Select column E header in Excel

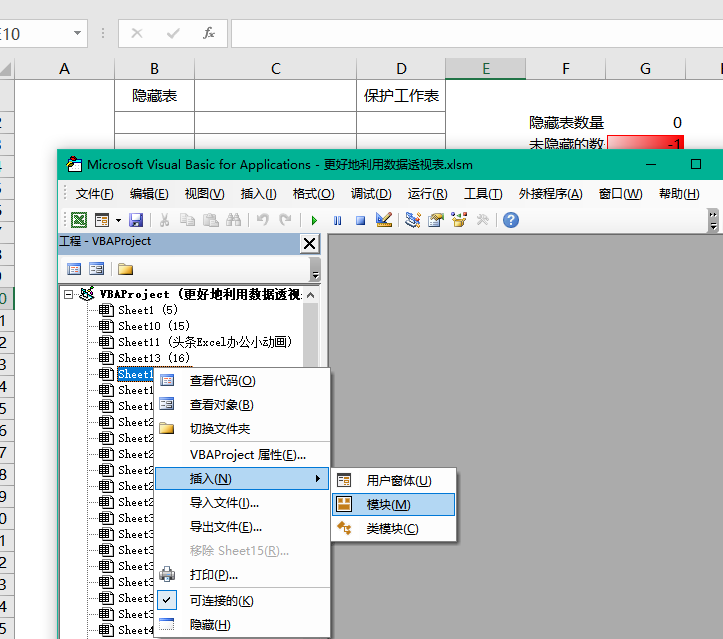[x=486, y=69]
